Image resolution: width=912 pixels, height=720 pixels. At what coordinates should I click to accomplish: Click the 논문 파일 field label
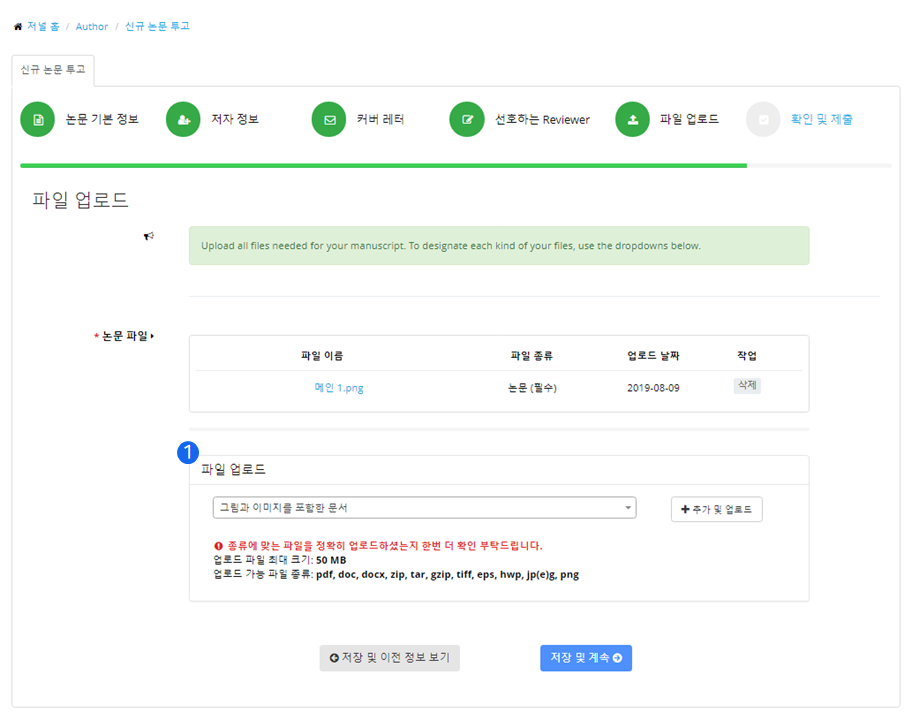pyautogui.click(x=124, y=336)
